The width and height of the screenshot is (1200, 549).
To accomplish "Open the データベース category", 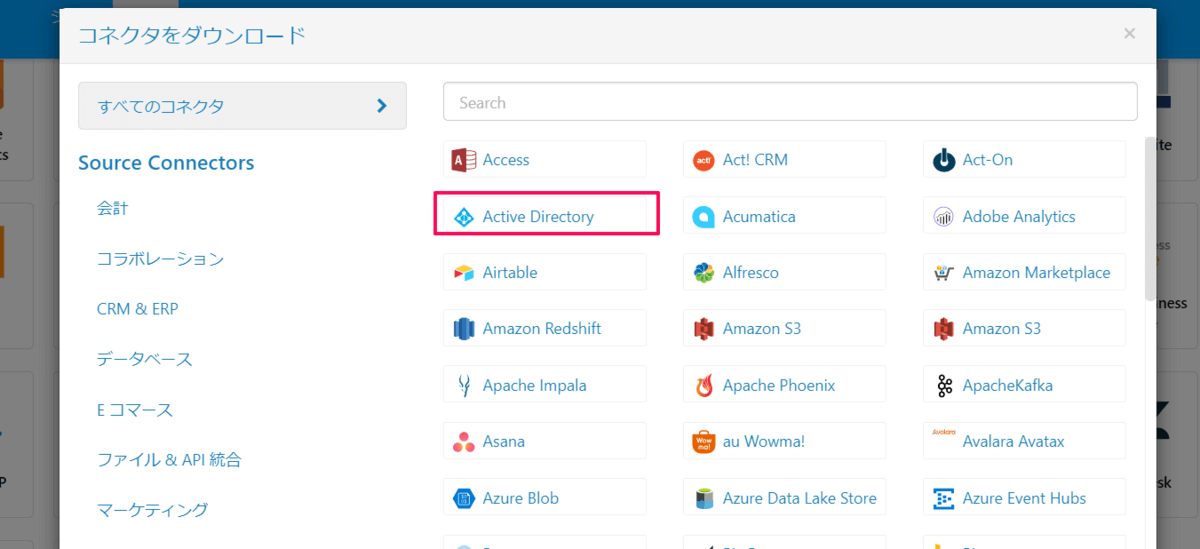I will point(145,359).
